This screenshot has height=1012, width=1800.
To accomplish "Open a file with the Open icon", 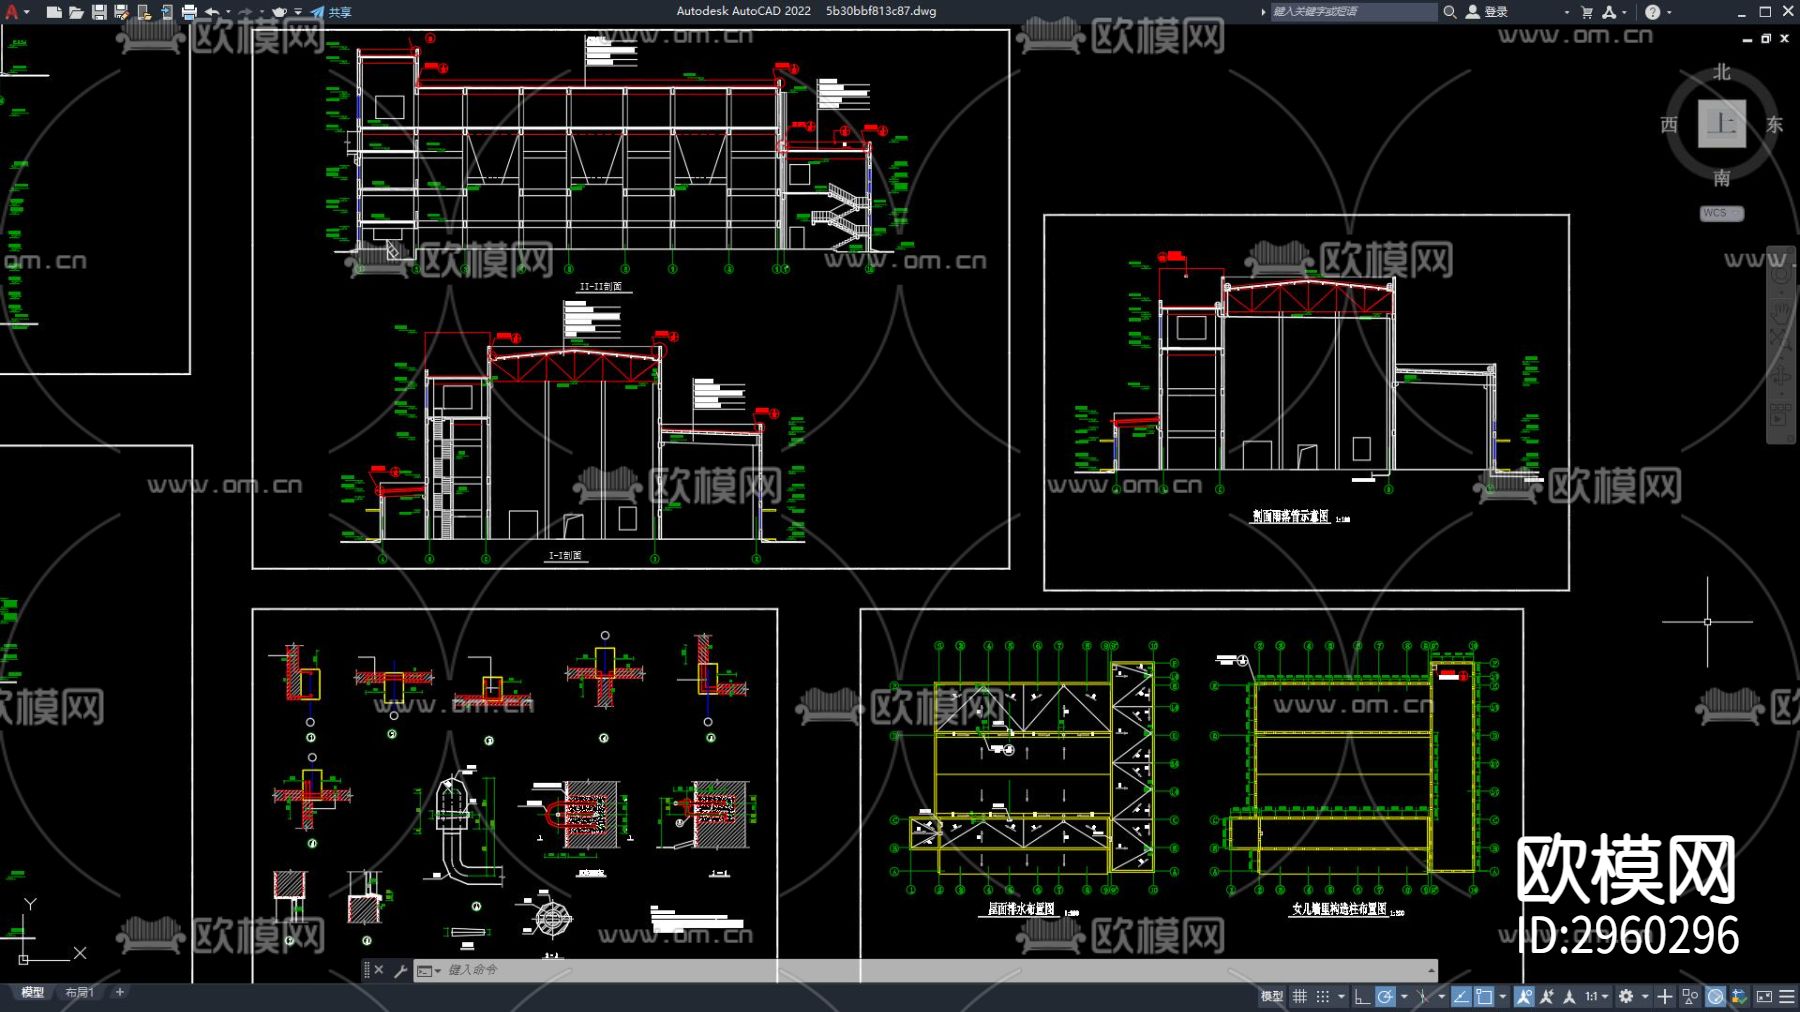I will (76, 12).
